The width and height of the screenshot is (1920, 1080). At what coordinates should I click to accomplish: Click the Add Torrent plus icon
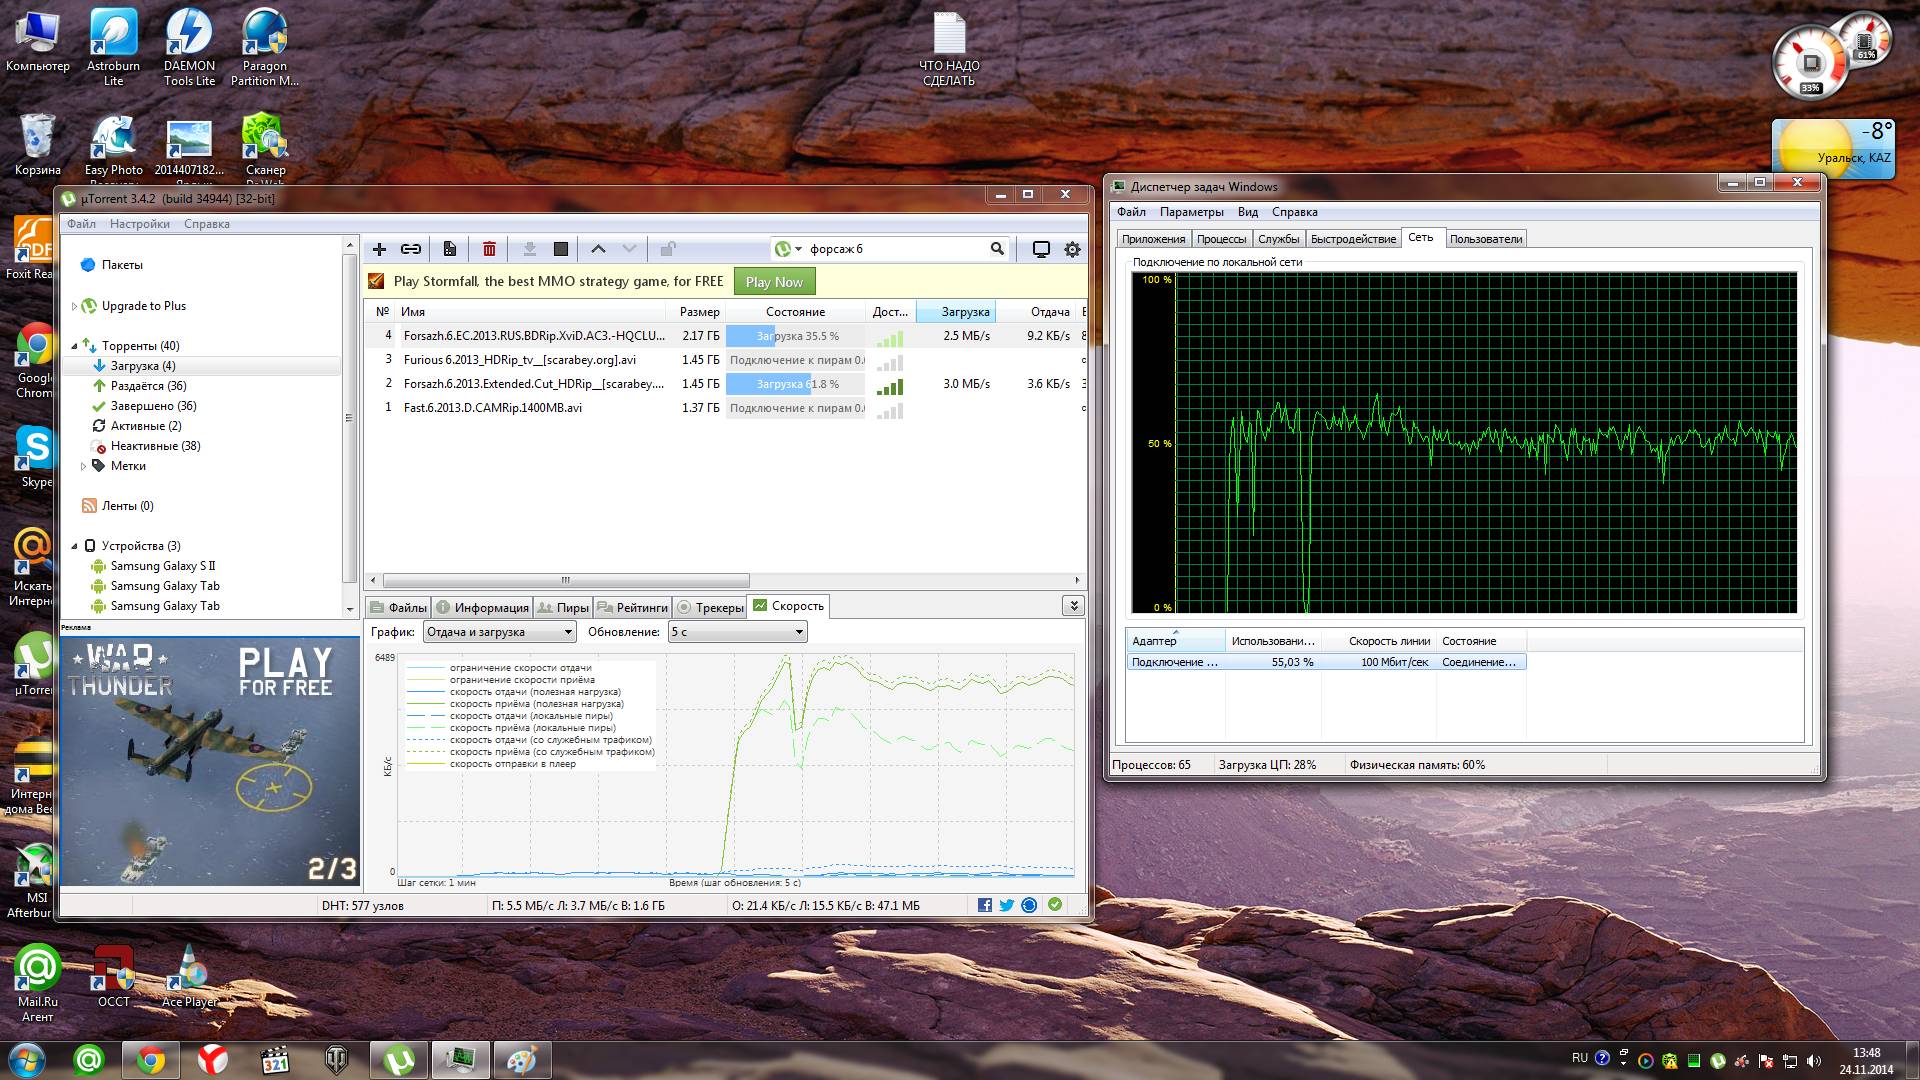(379, 249)
